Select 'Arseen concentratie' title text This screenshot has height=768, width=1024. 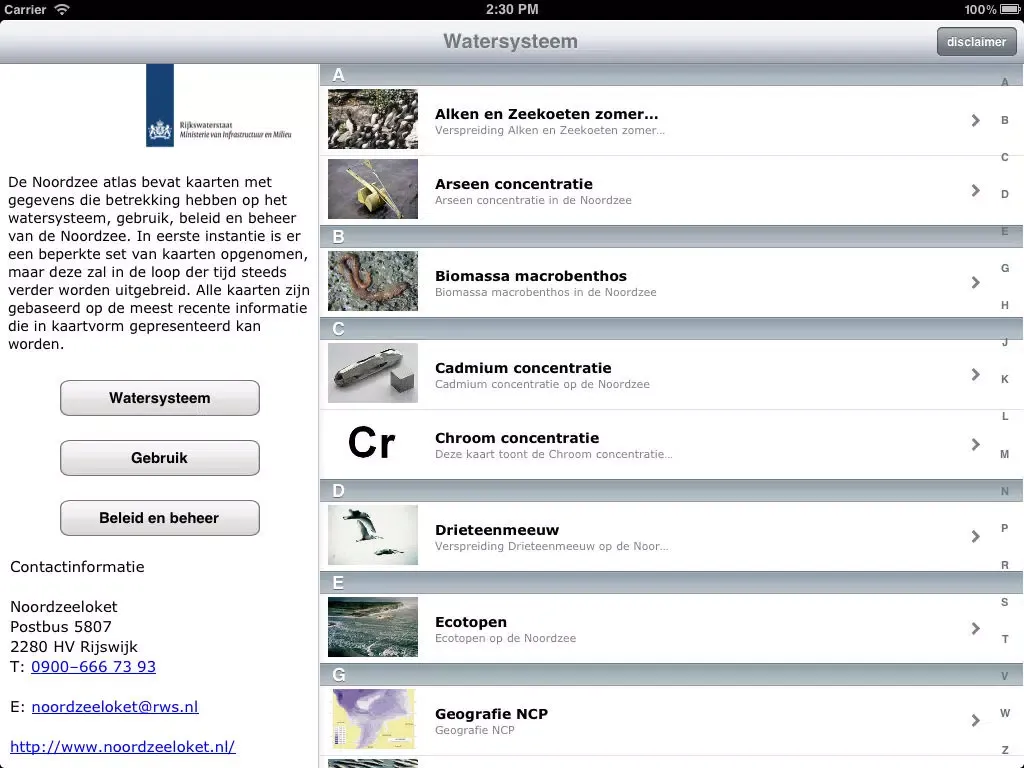[x=514, y=184]
